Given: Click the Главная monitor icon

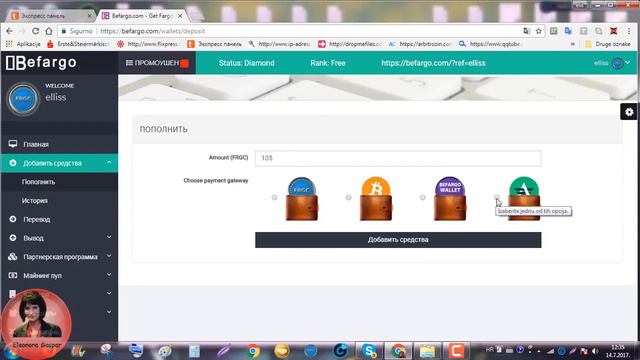Looking at the screenshot, I should (13, 144).
